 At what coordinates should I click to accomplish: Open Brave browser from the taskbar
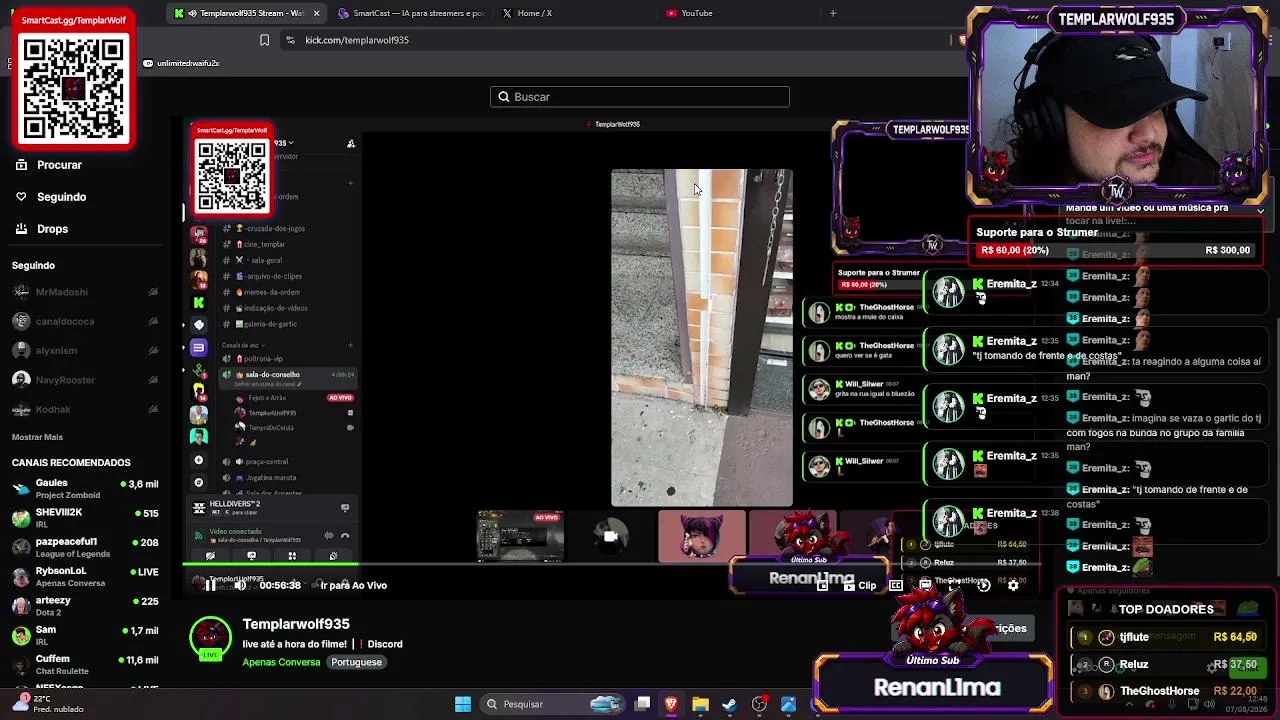point(672,704)
